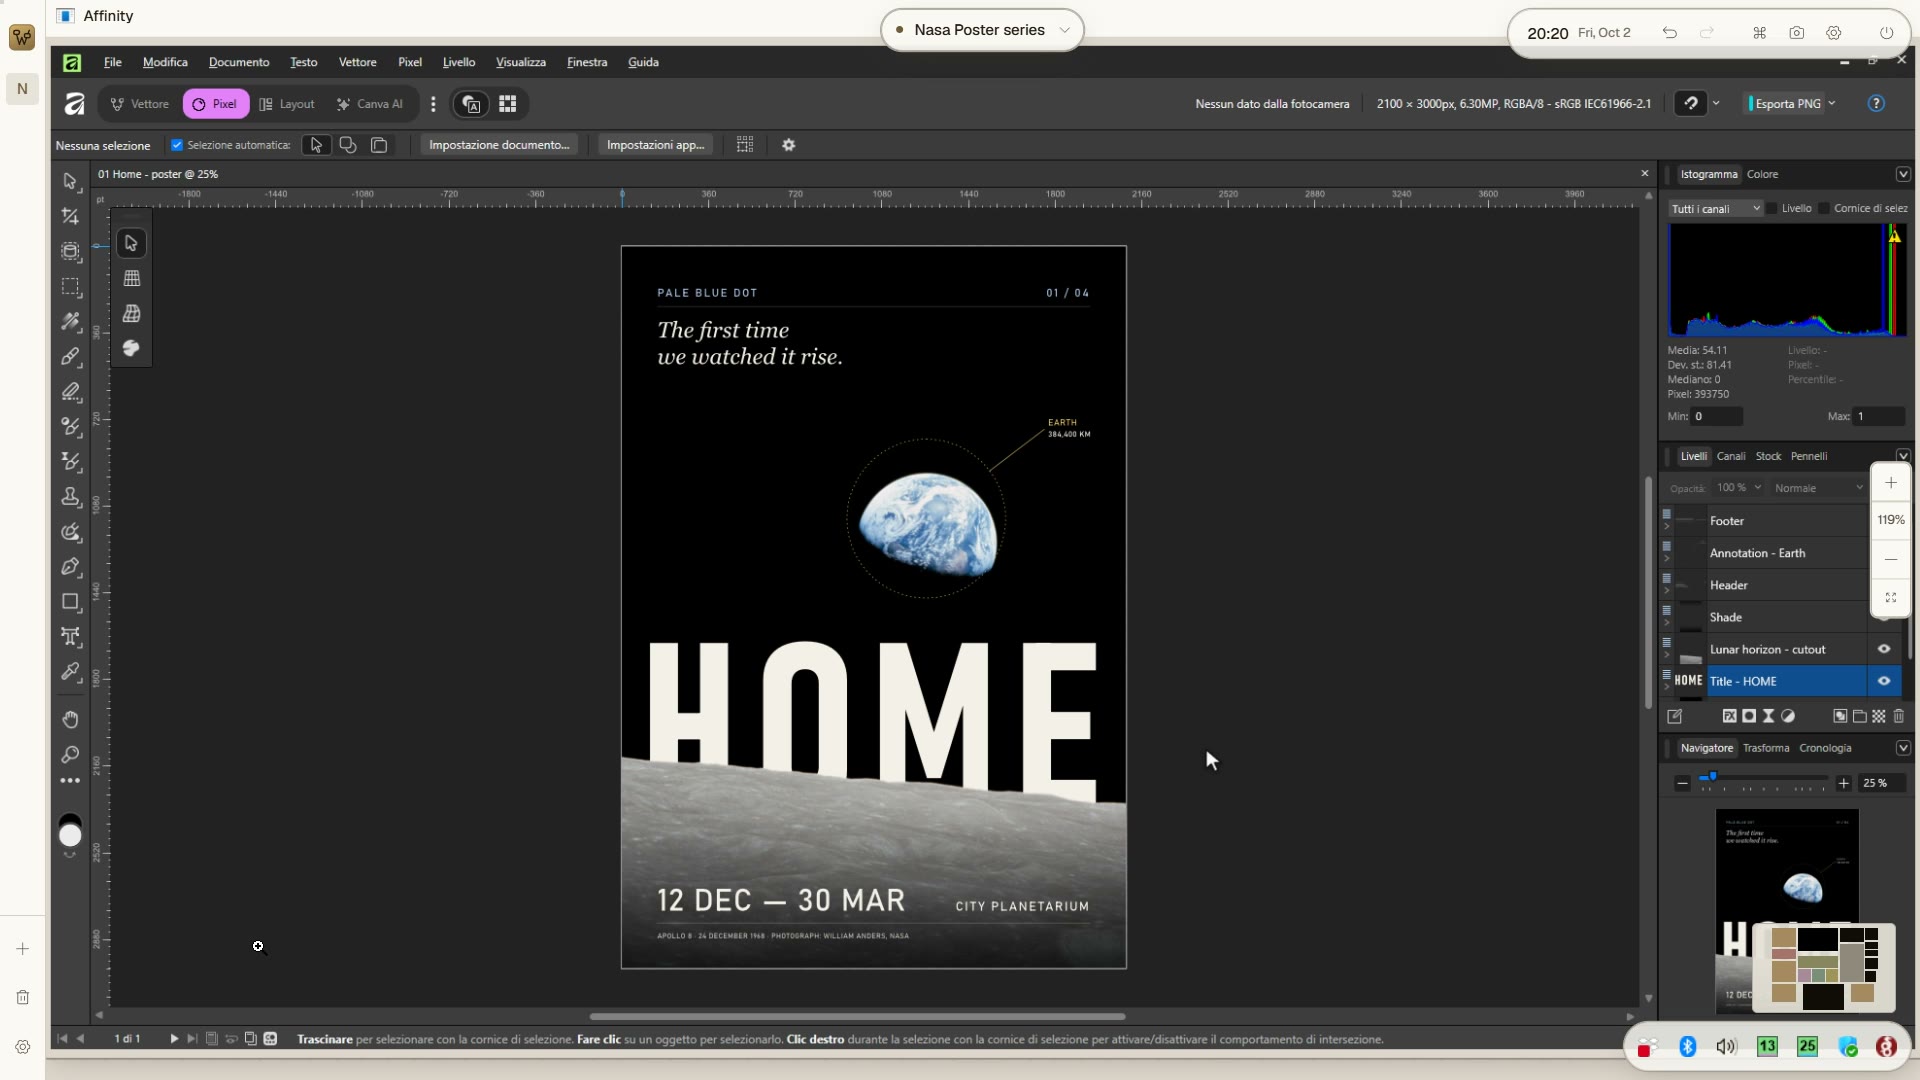Delete layer with the trash icon
Viewport: 1920px width, 1080px height.
[x=1899, y=716]
